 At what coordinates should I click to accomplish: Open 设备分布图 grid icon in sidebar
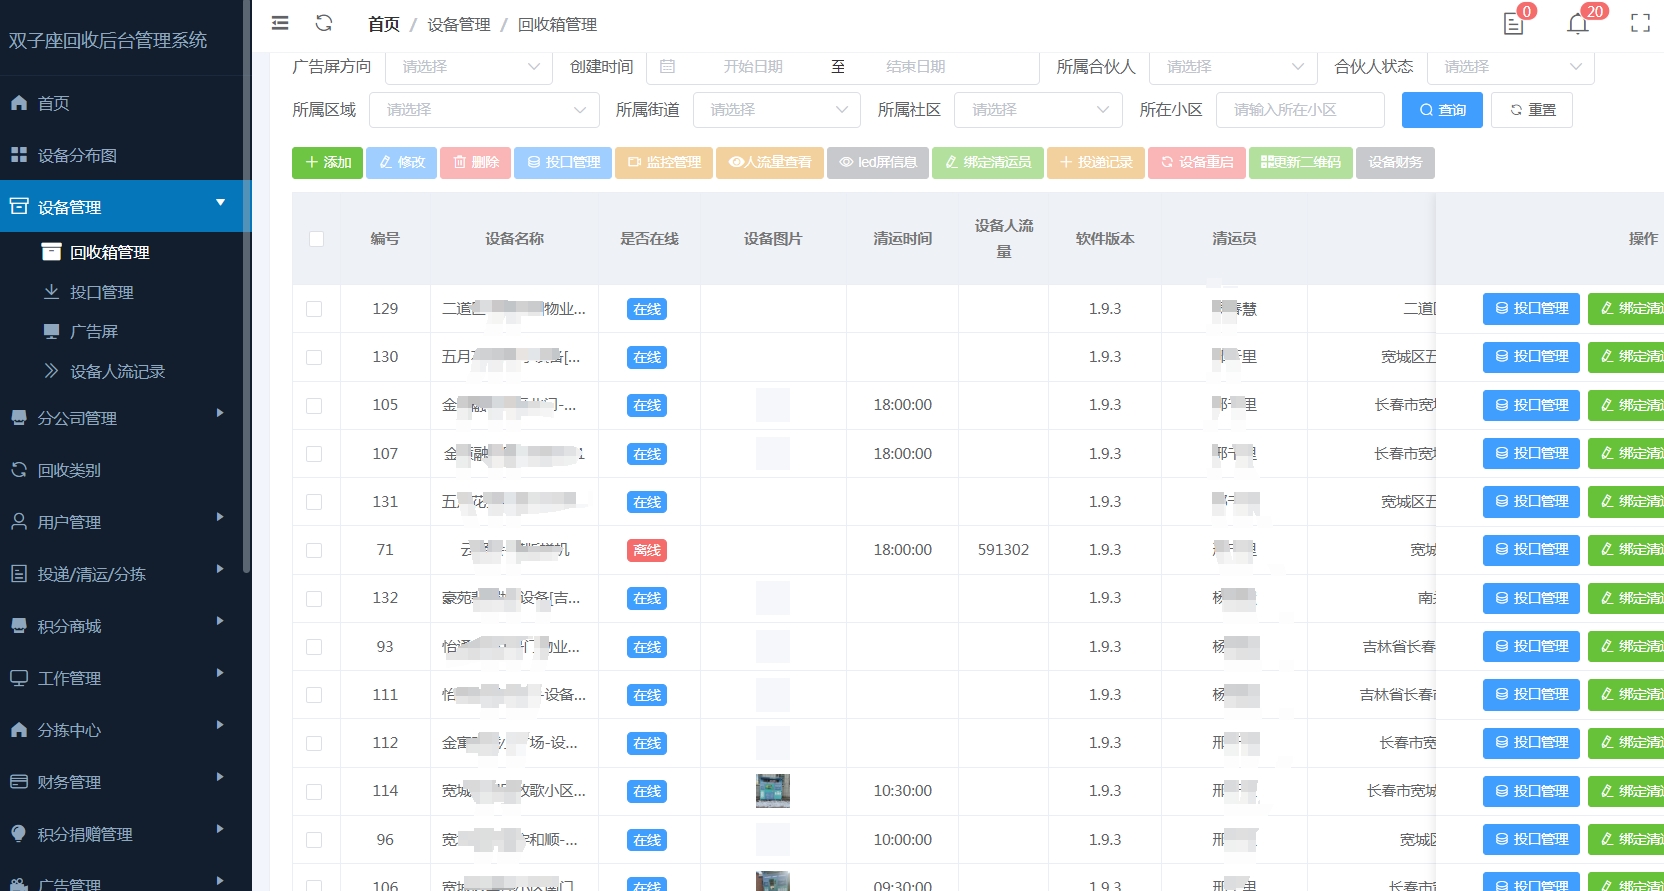[x=19, y=155]
